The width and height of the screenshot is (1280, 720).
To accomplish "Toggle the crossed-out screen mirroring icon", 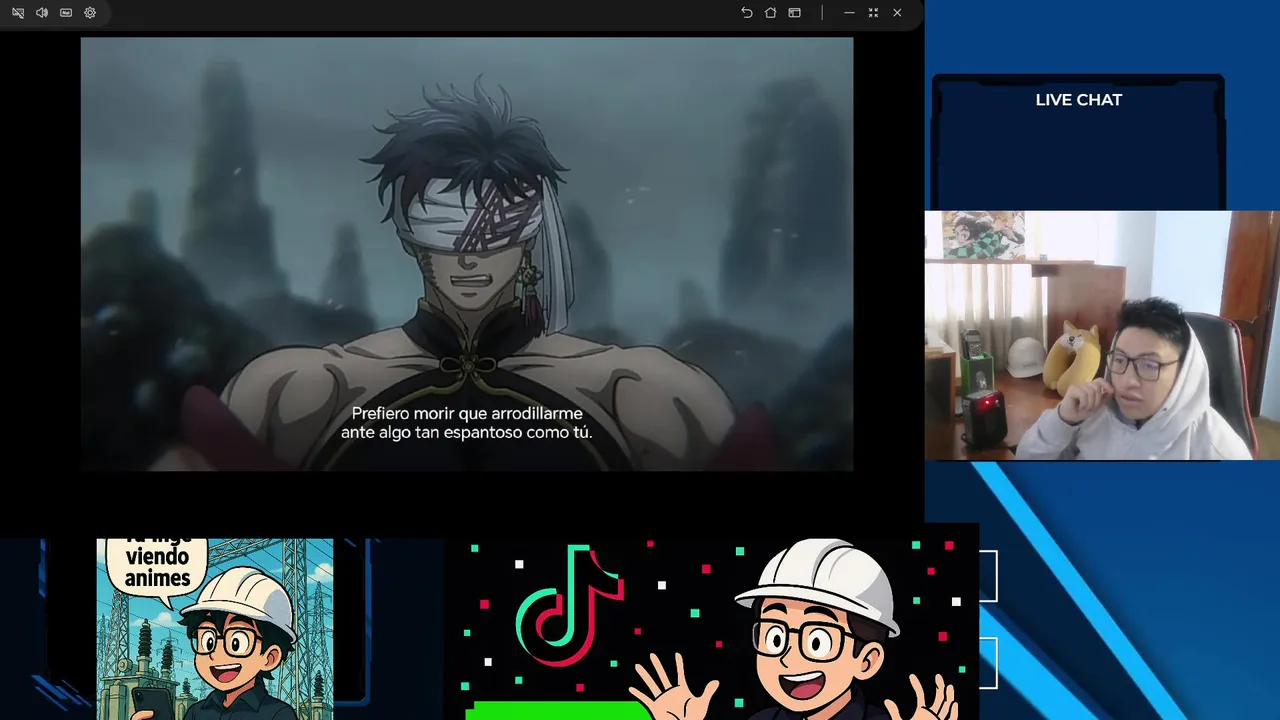I will coord(18,13).
